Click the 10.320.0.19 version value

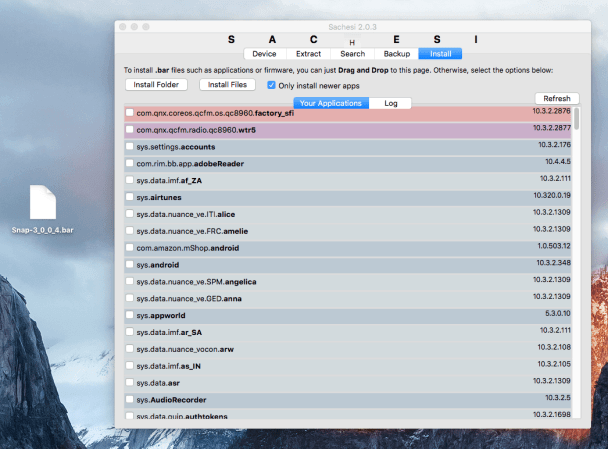[x=552, y=195]
